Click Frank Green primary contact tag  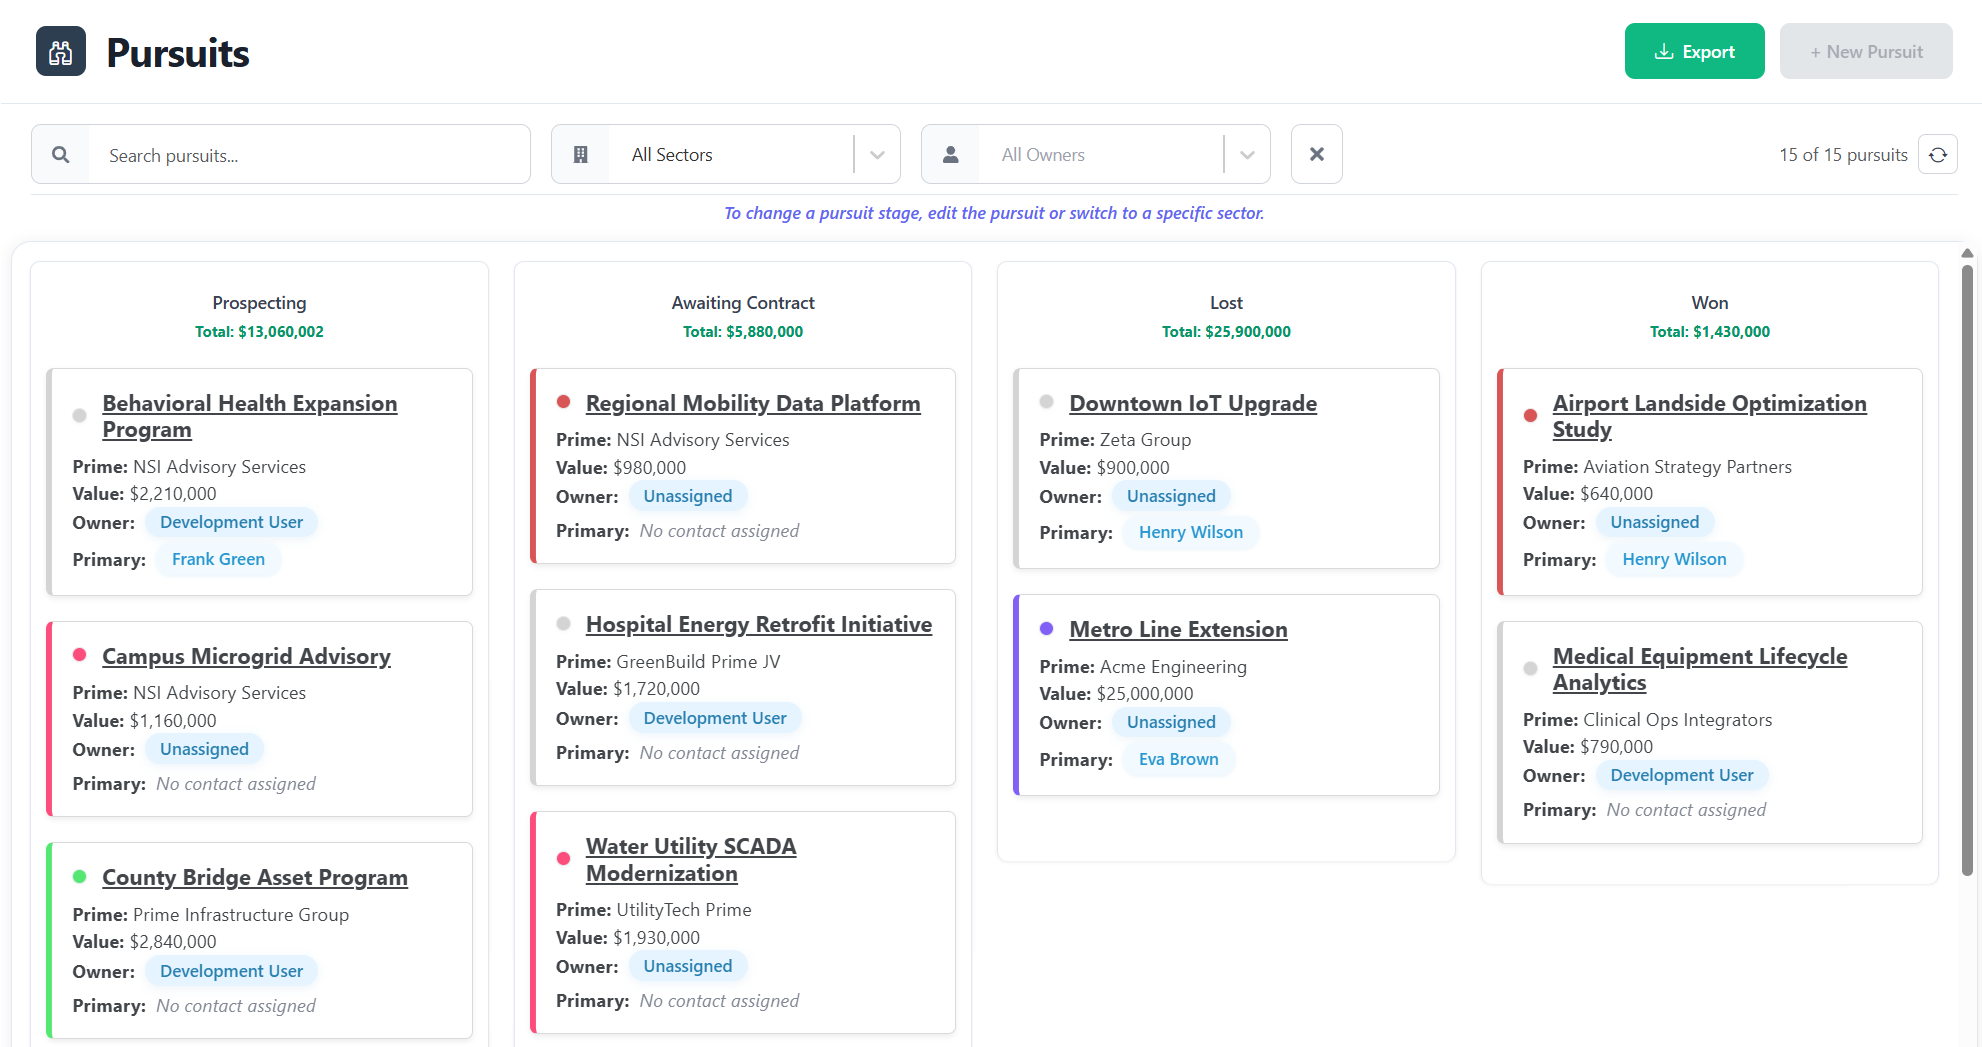(x=218, y=559)
